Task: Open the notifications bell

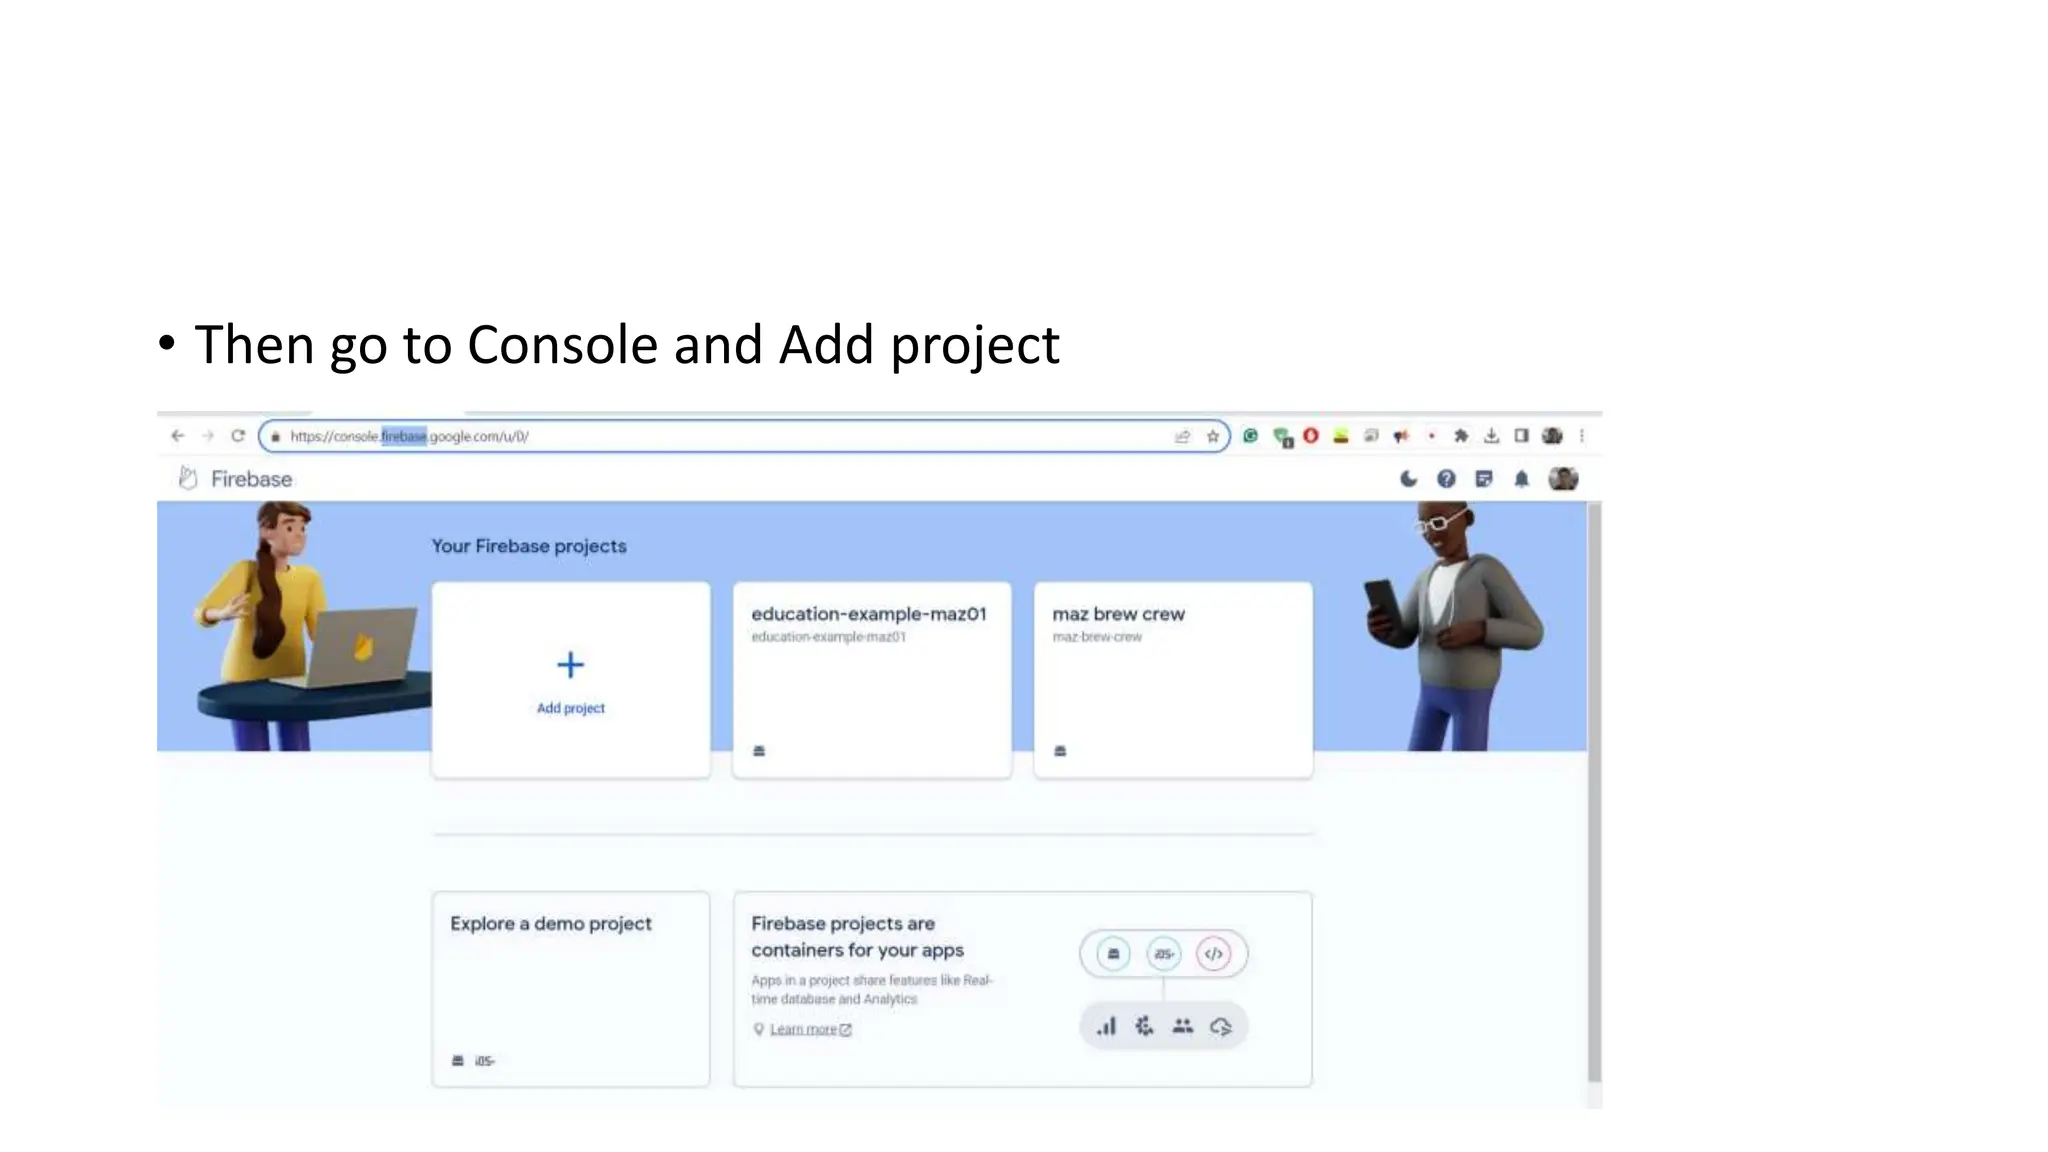Action: (x=1521, y=479)
